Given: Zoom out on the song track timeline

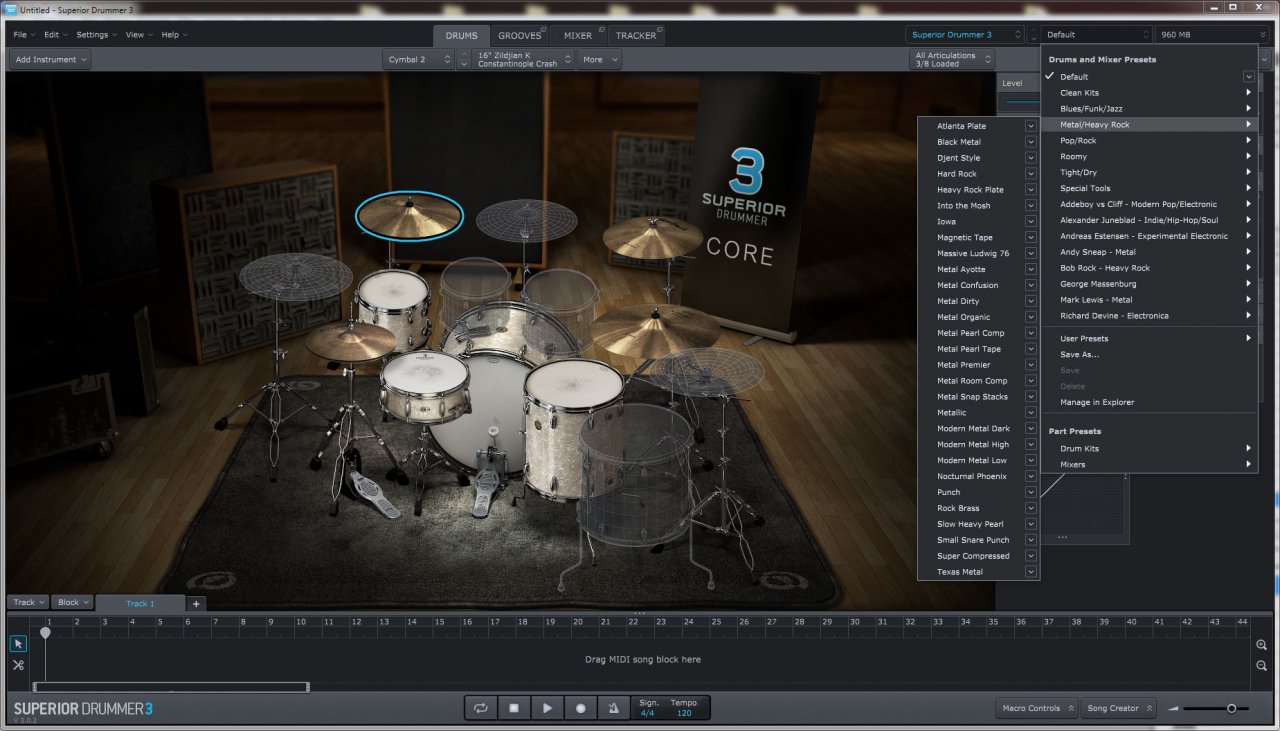Looking at the screenshot, I should click(1262, 666).
